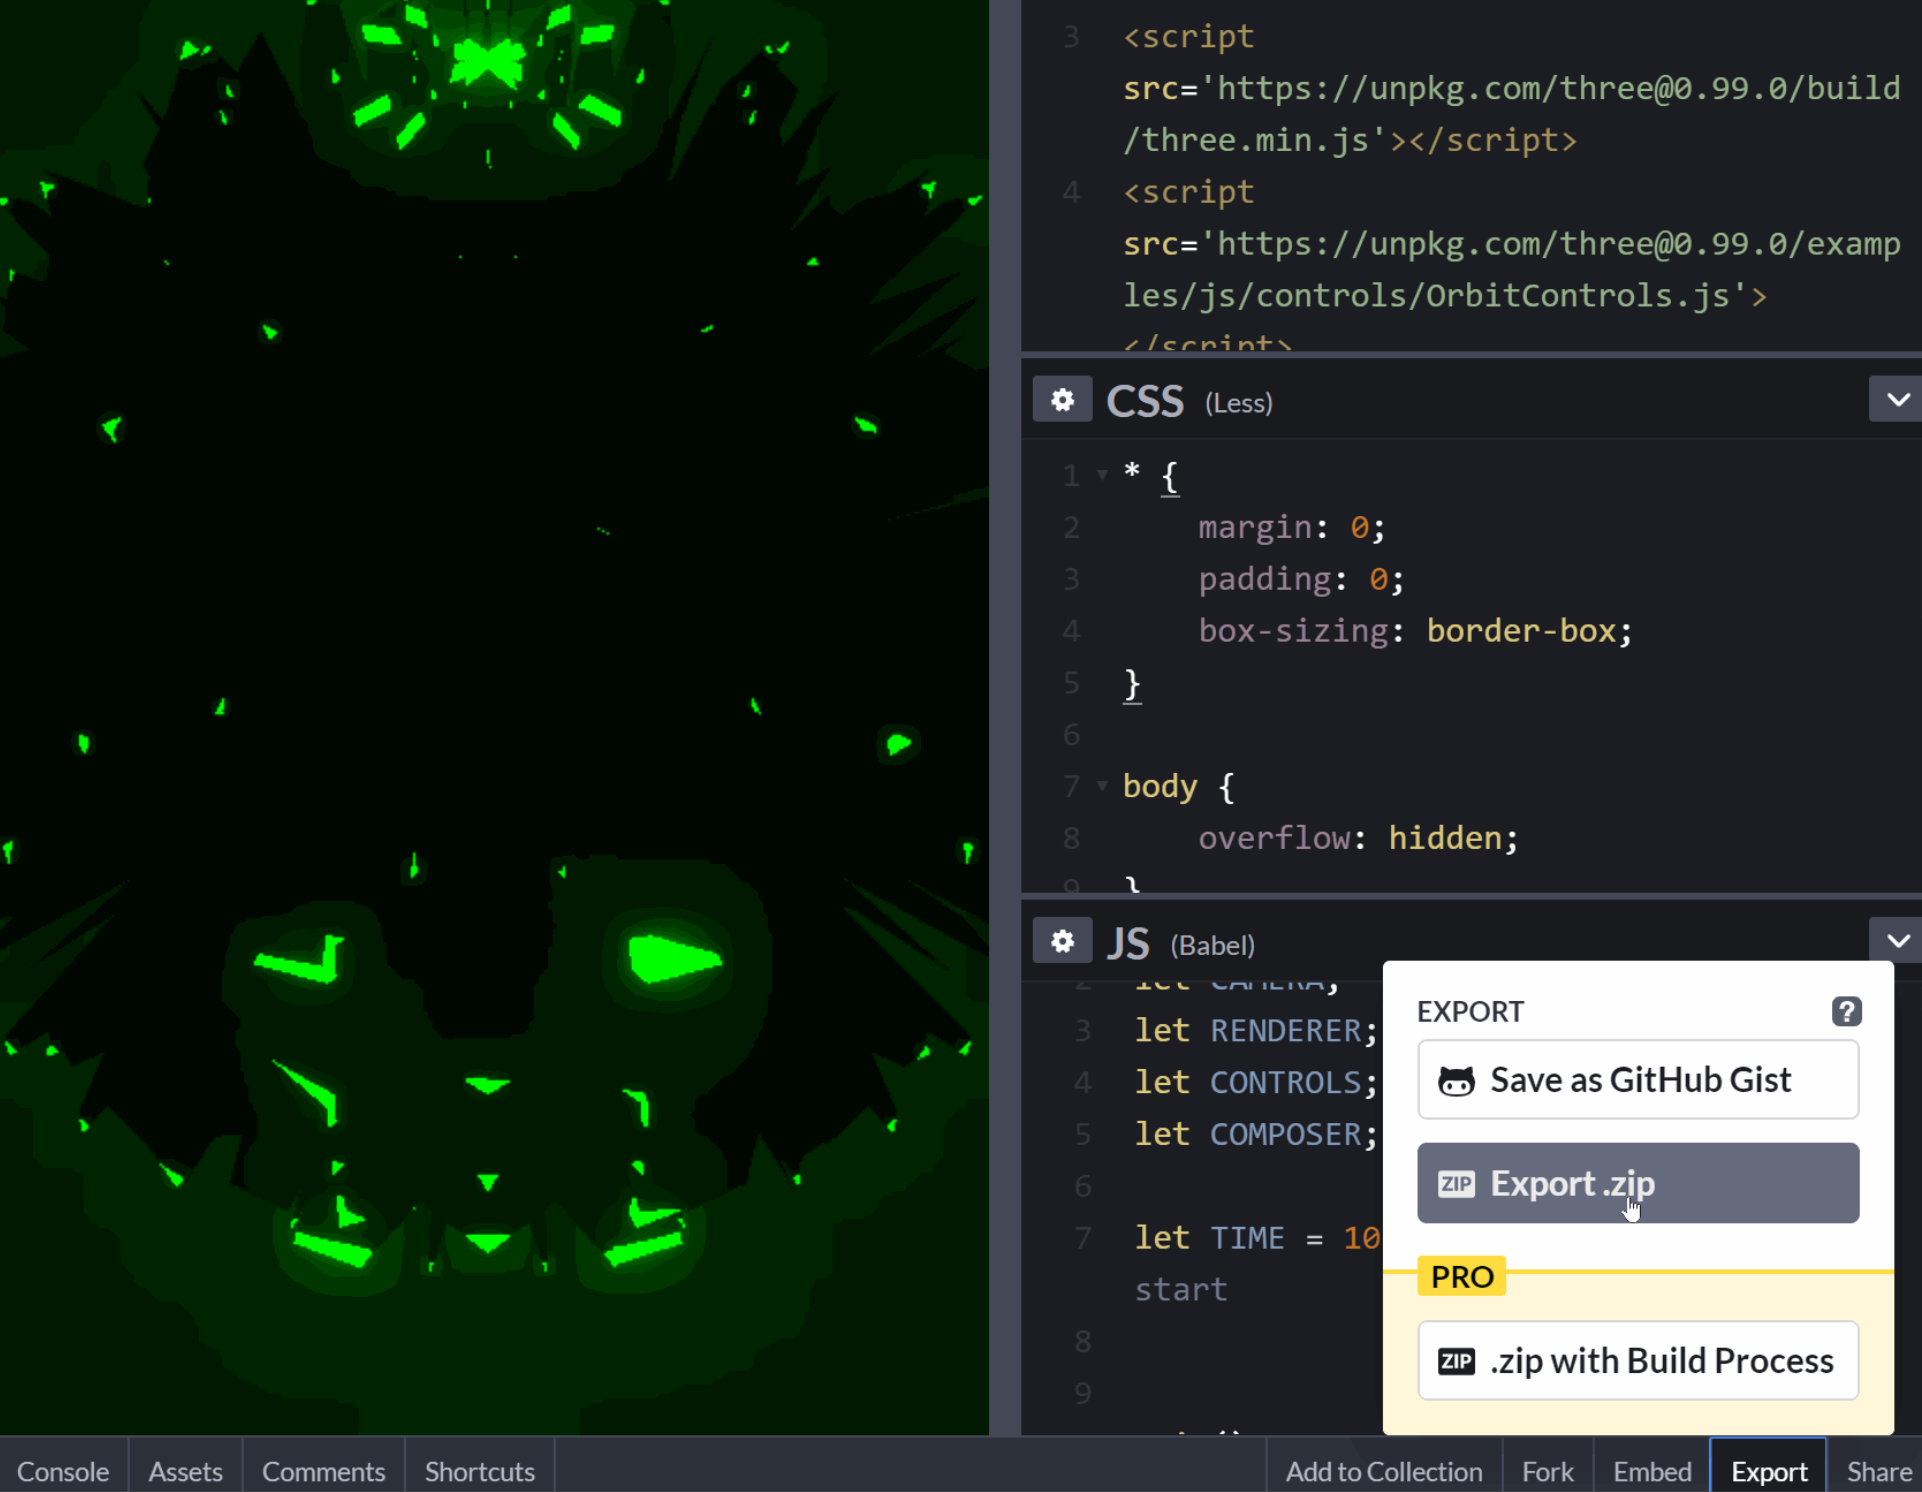Select the Assets tab

[184, 1469]
